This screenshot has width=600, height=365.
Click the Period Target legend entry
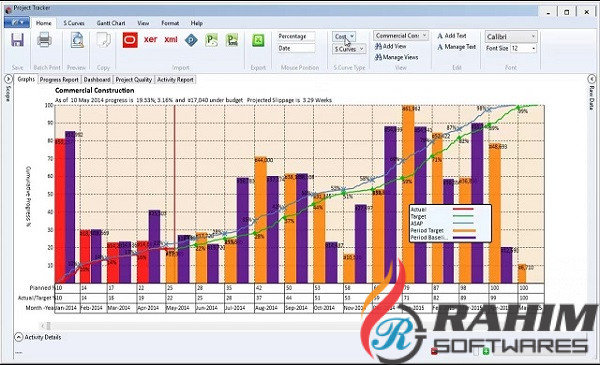point(442,230)
